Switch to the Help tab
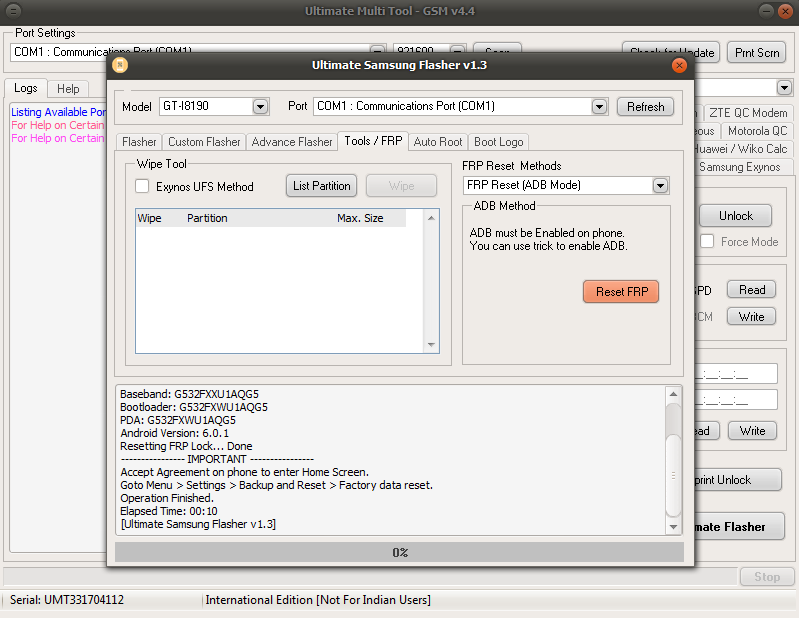This screenshot has width=799, height=618. pos(68,89)
